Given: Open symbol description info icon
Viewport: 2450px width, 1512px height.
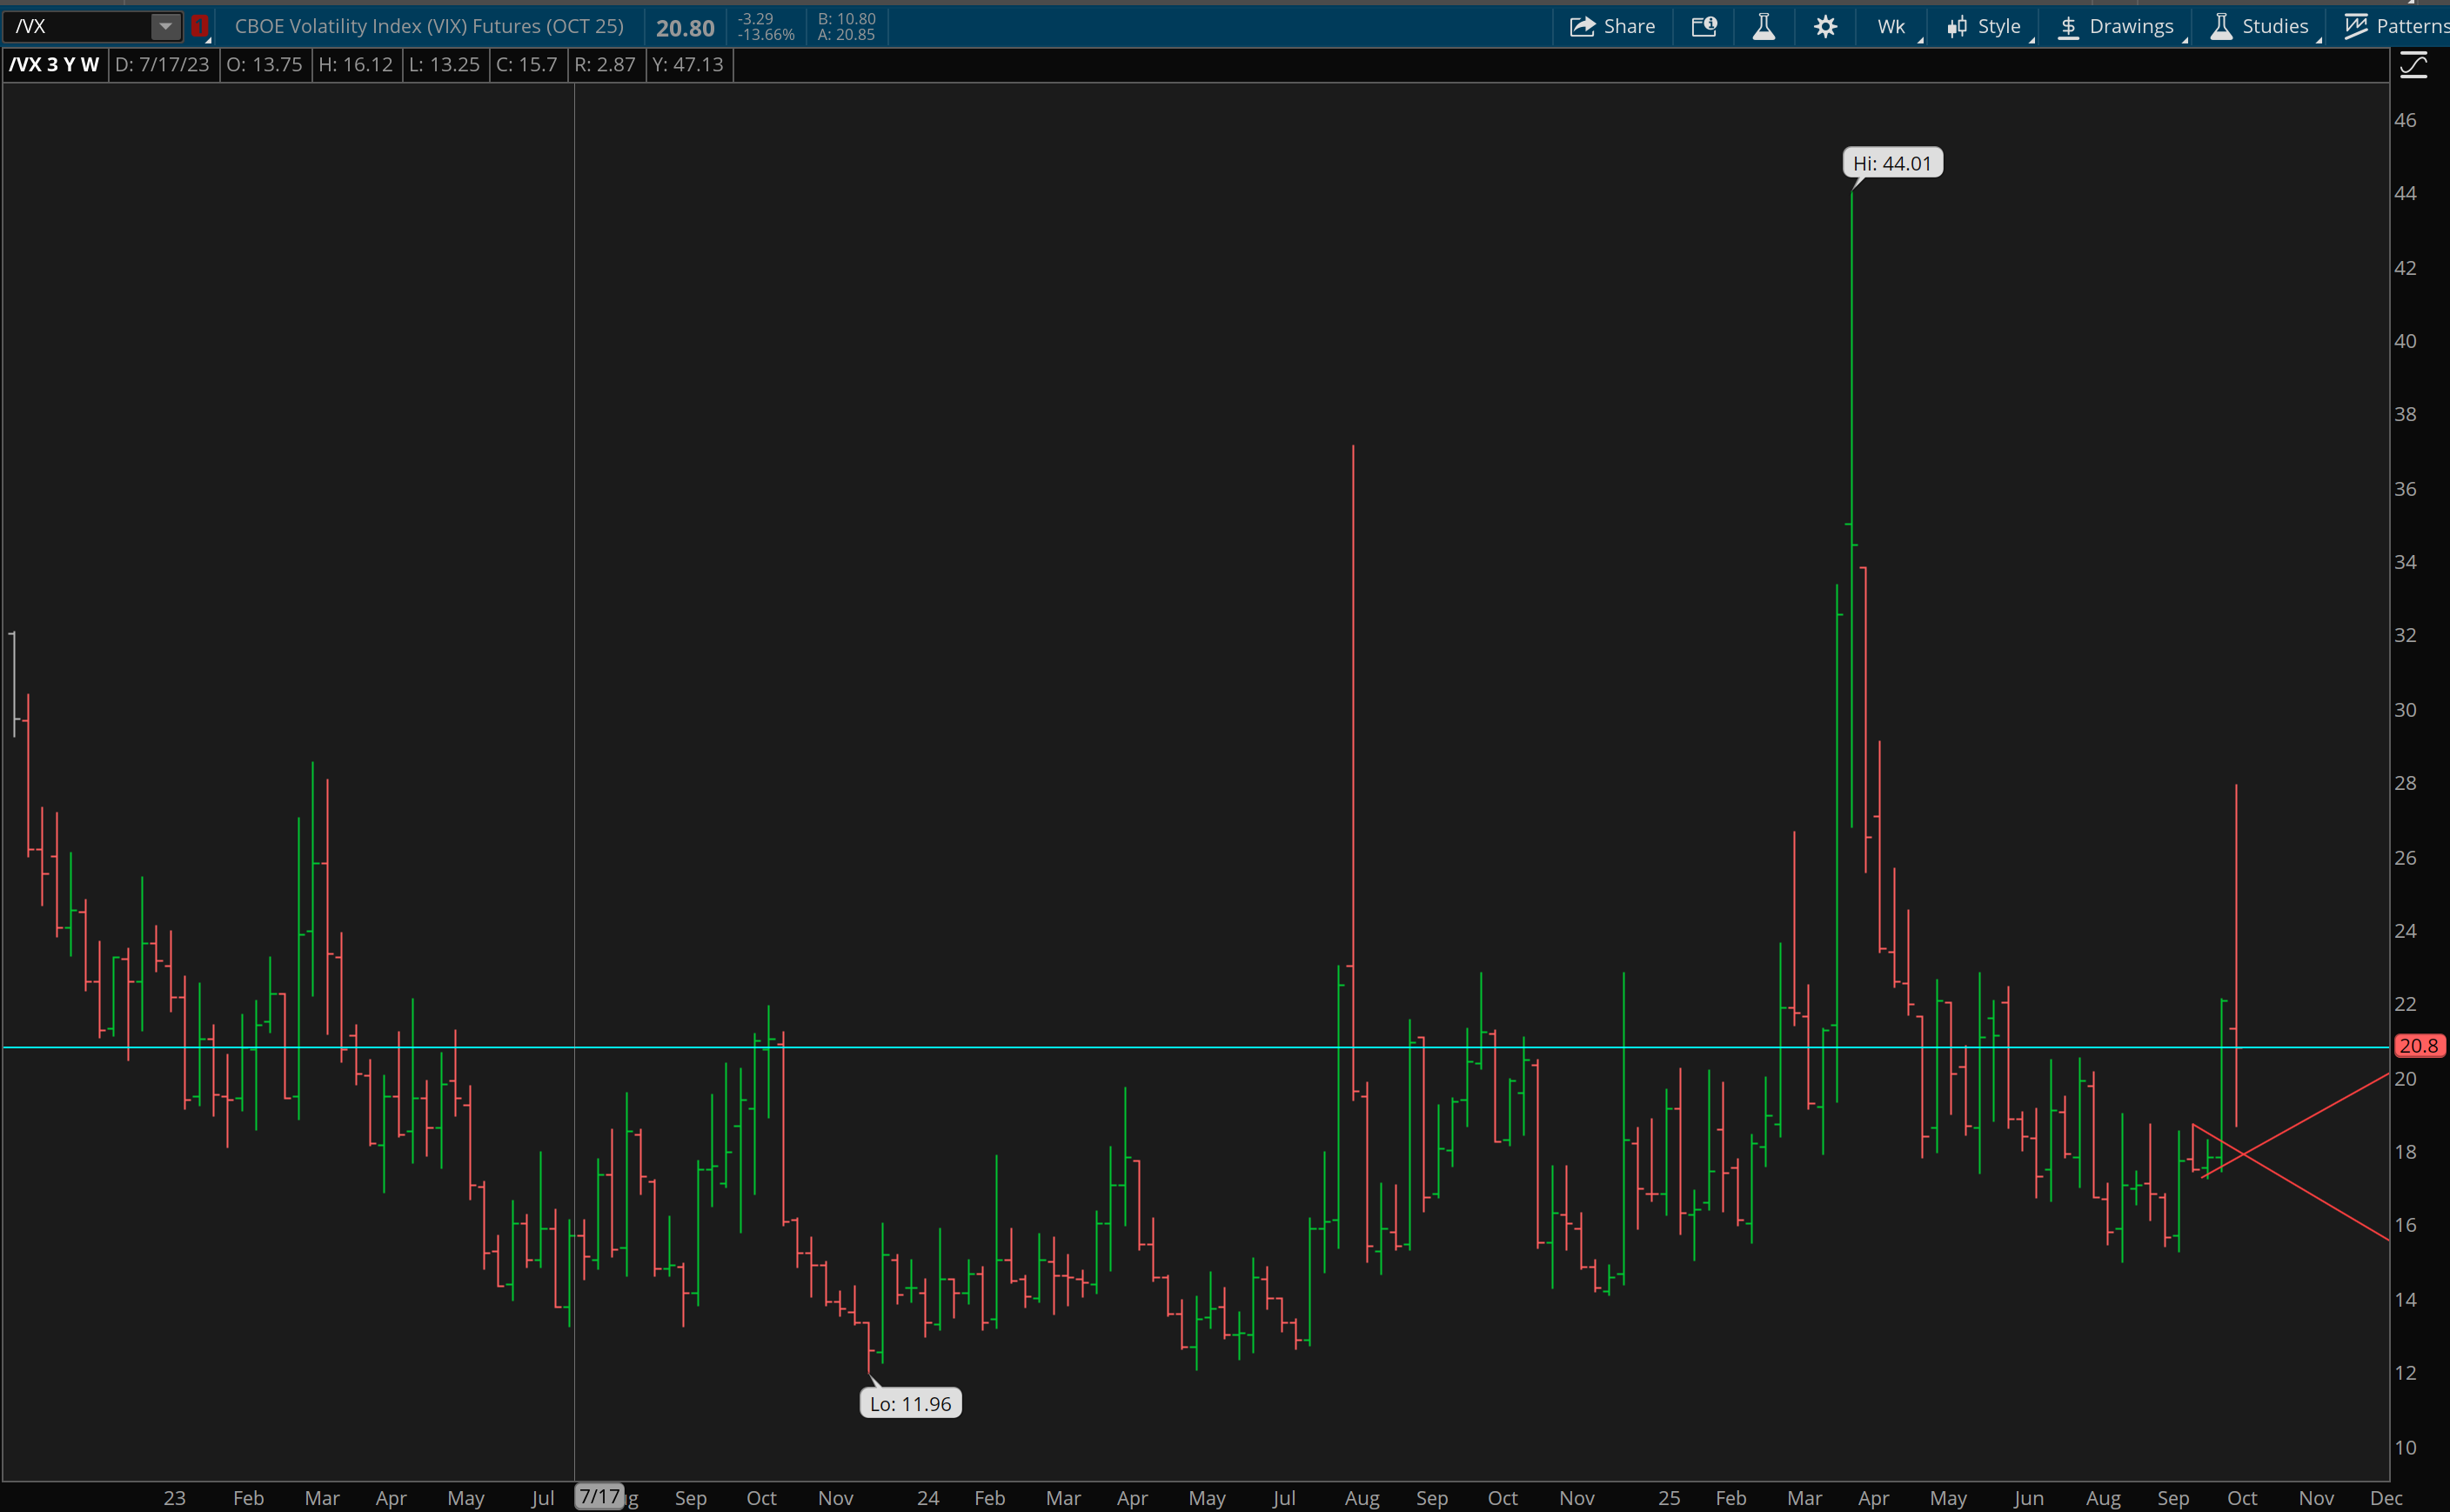Looking at the screenshot, I should (1704, 26).
